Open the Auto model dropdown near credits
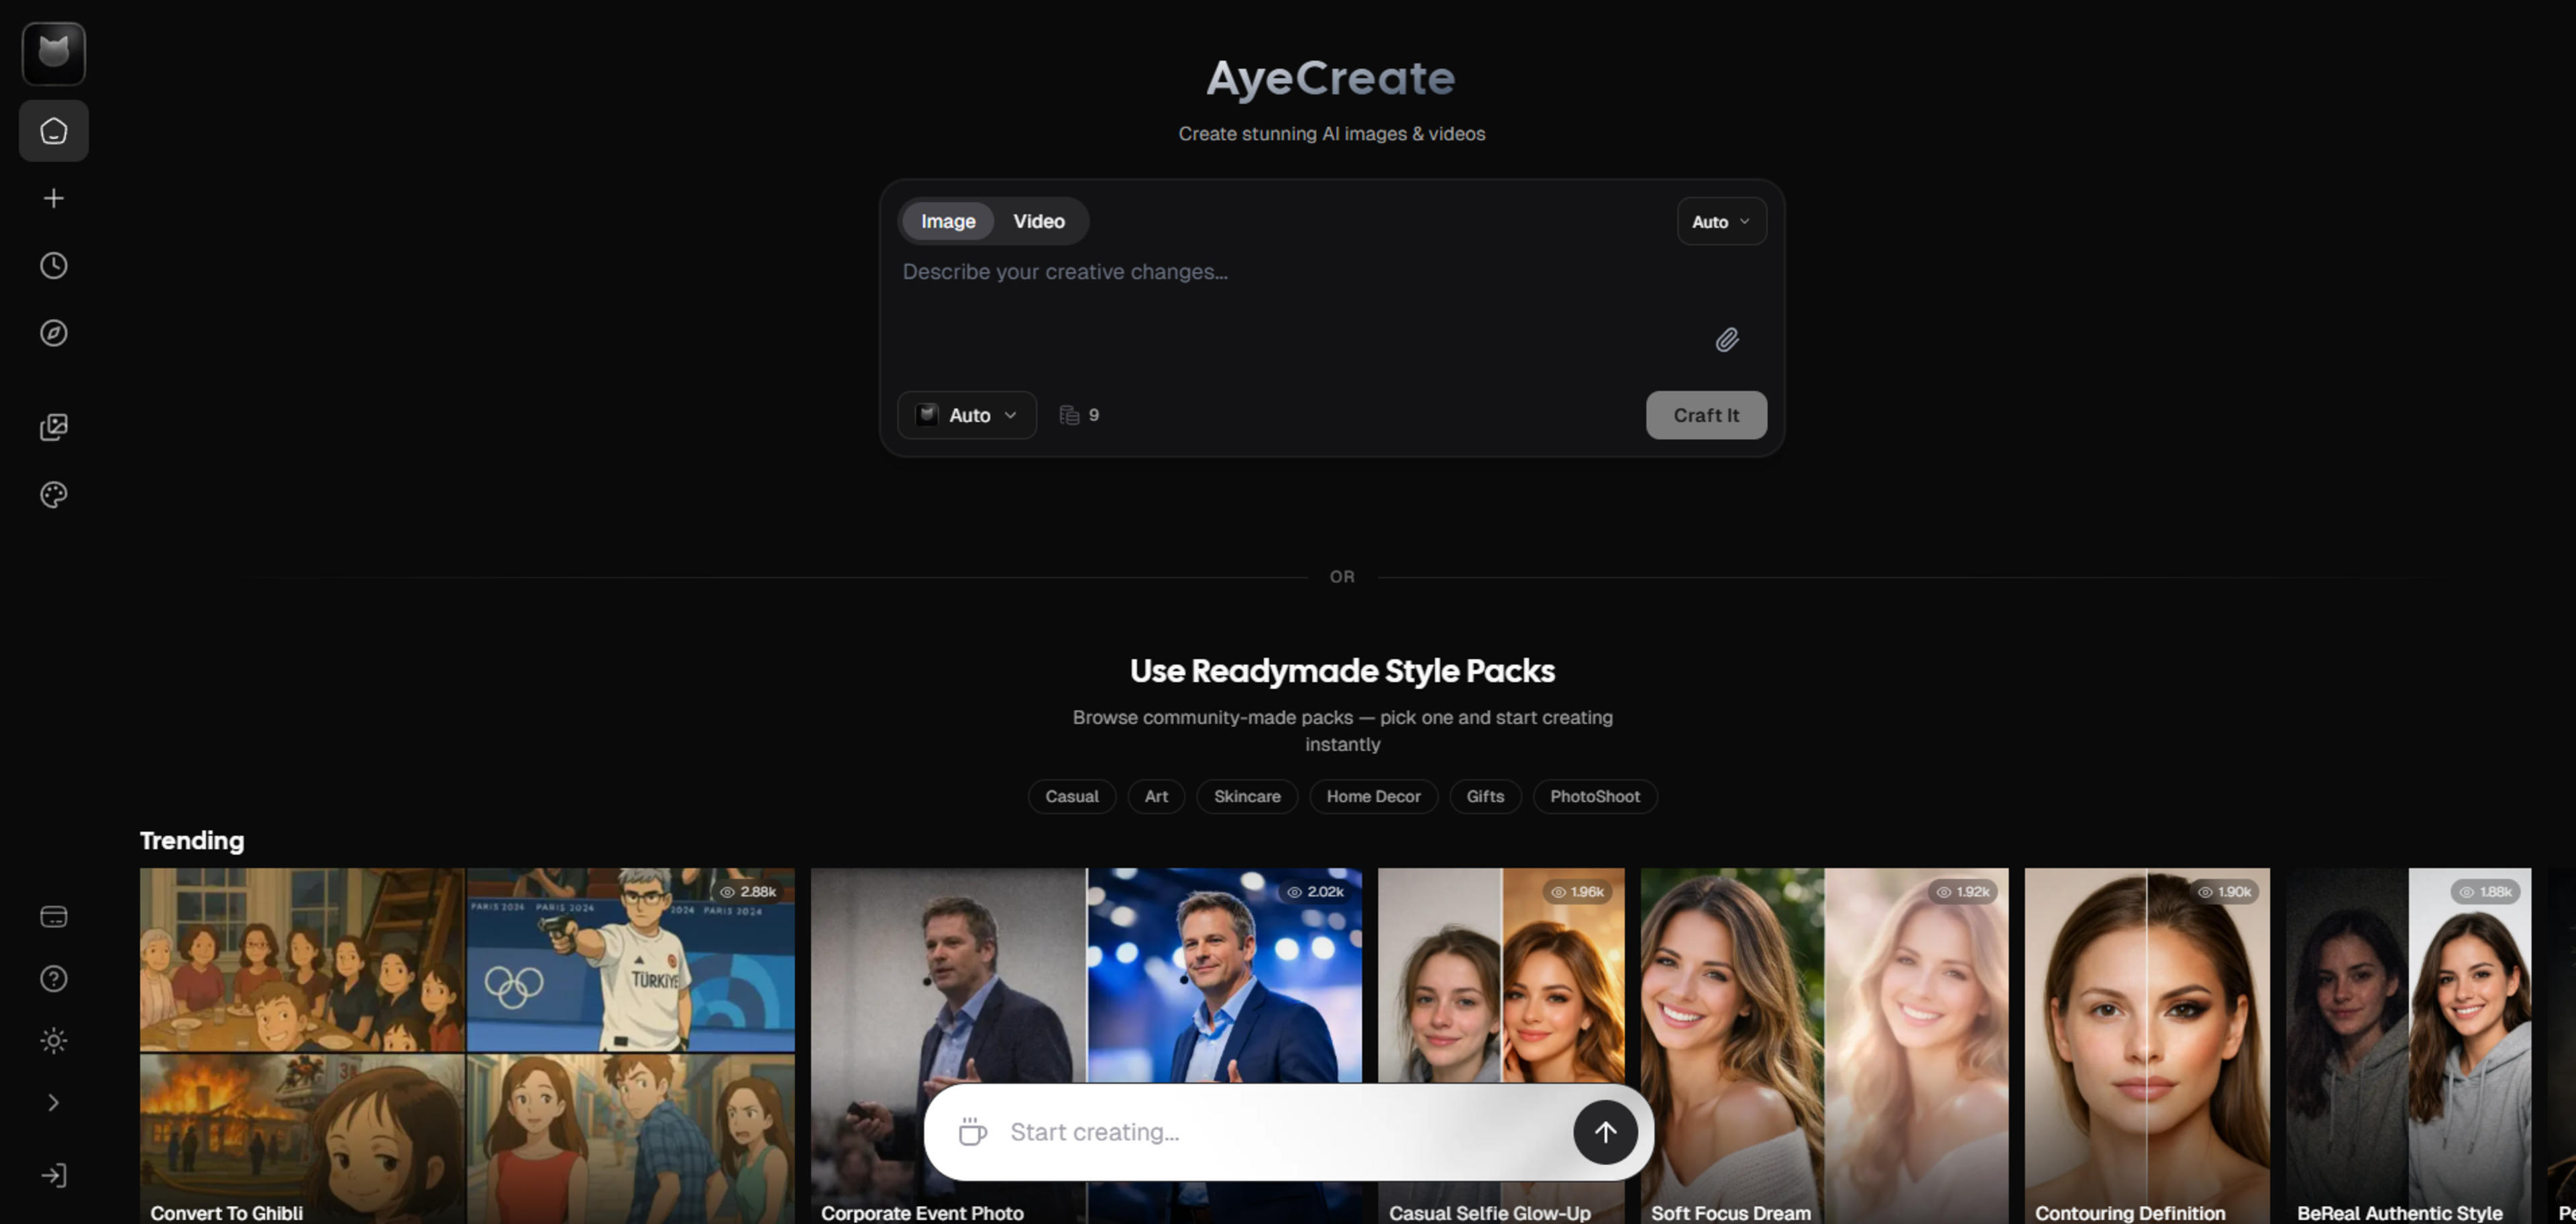This screenshot has height=1224, width=2576. pyautogui.click(x=967, y=415)
